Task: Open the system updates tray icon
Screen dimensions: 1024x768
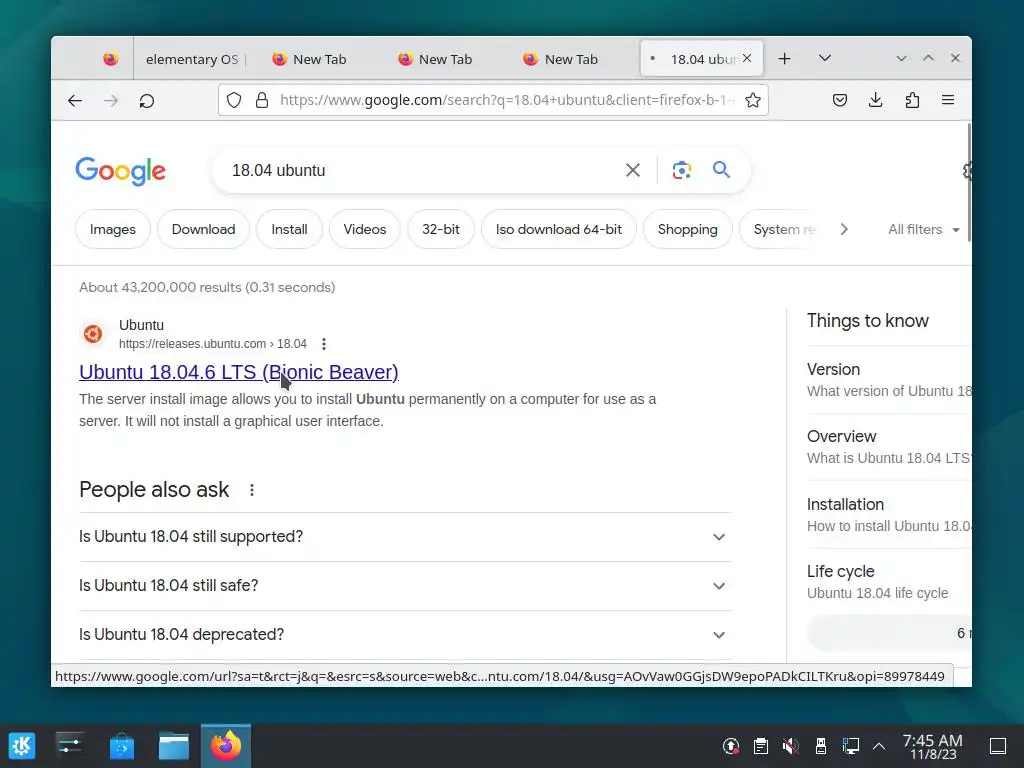Action: [x=731, y=746]
